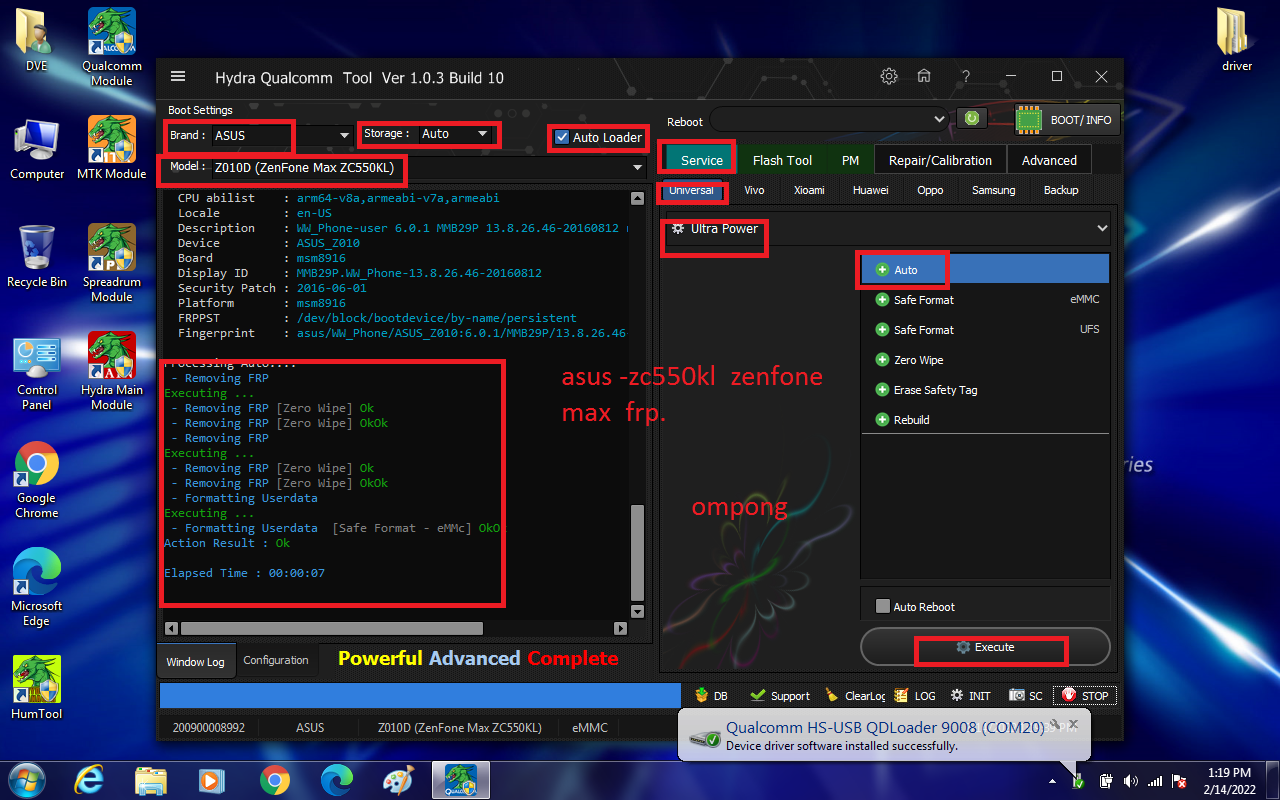
Task: Open the hamburger menu in Hydra tool
Action: pyautogui.click(x=178, y=77)
